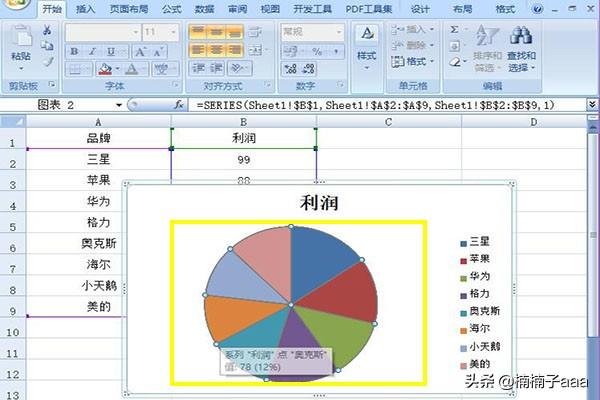Toggle middle vertical alignment button

[216, 32]
